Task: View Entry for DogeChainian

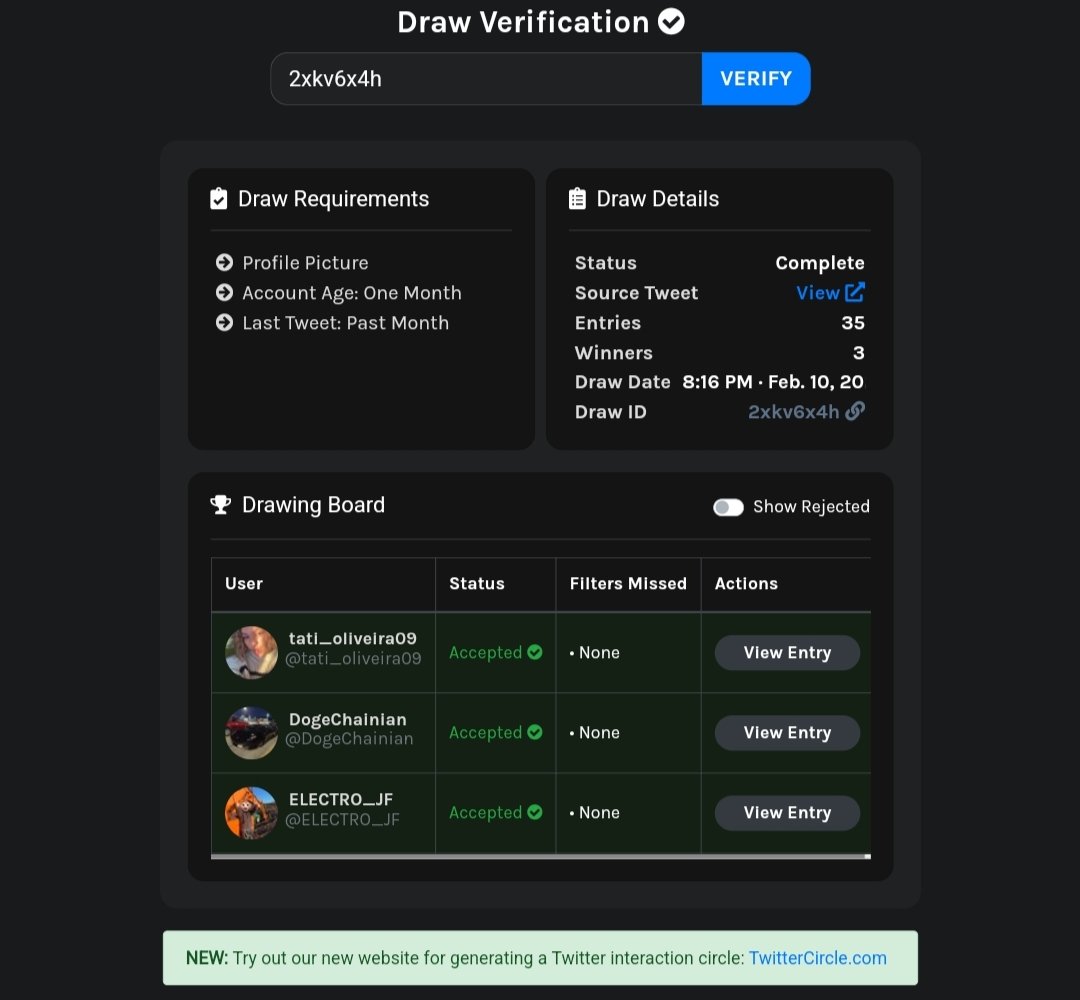Action: click(x=787, y=732)
